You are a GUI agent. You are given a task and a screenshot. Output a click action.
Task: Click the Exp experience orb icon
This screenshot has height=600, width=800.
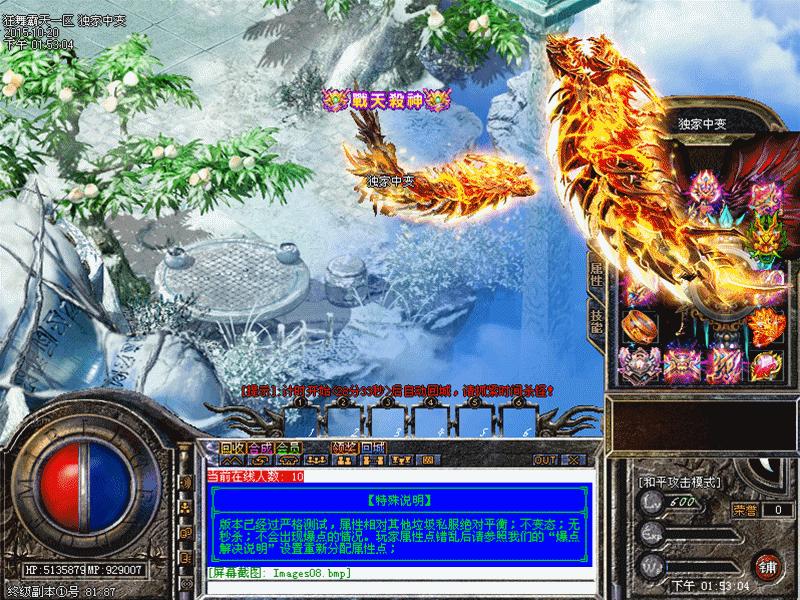tap(651, 534)
